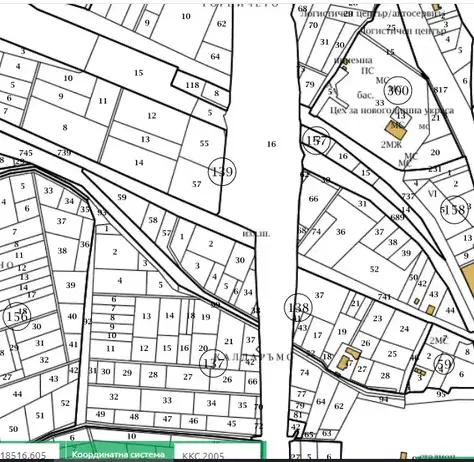Select road parcel 741

point(384,297)
